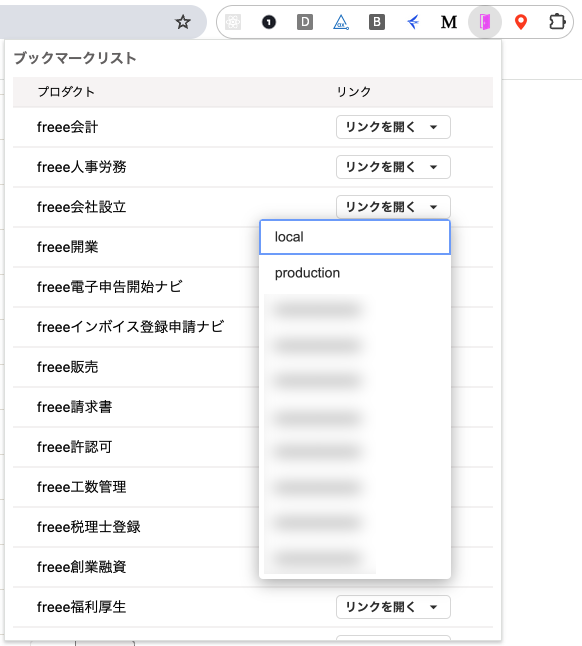The width and height of the screenshot is (582, 646).
Task: Click the プロダクト column header
Action: tap(66, 91)
